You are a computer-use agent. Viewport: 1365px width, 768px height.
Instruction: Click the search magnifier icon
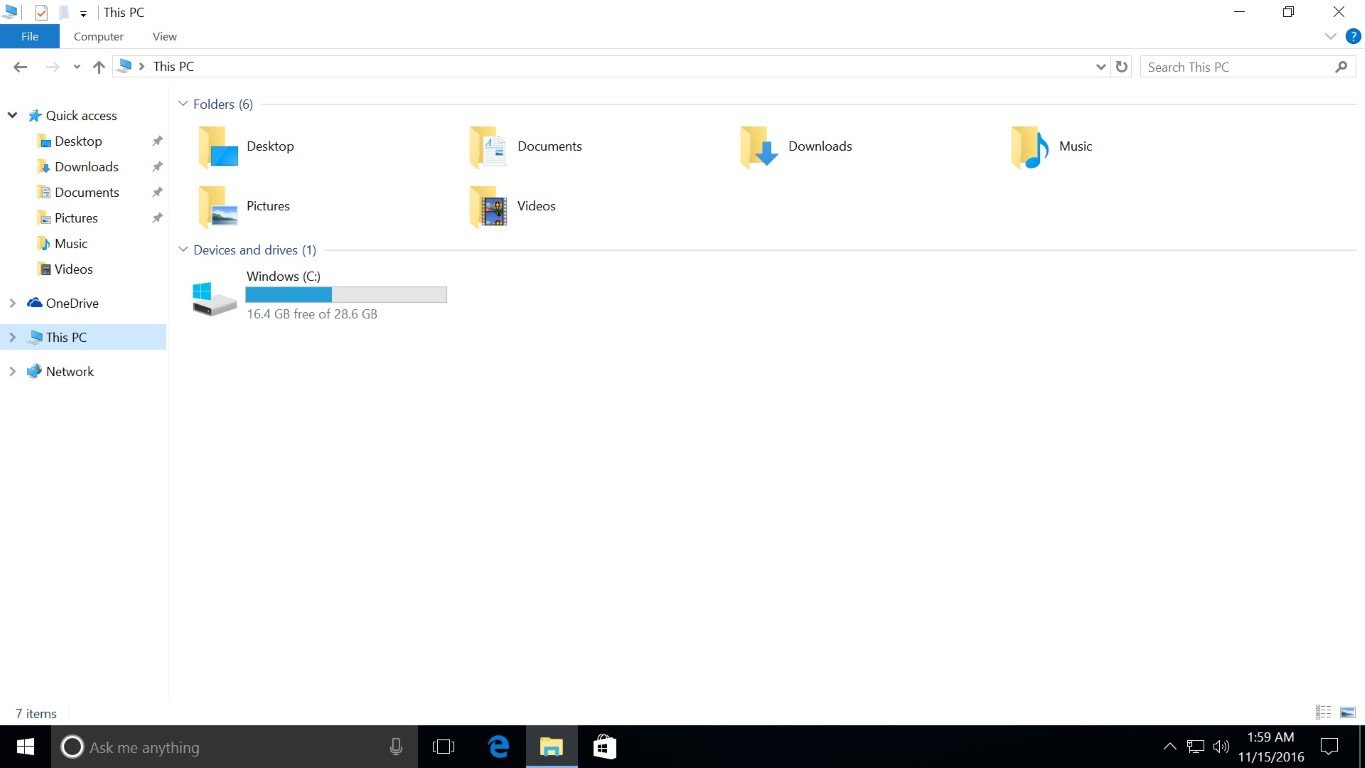pos(1342,67)
